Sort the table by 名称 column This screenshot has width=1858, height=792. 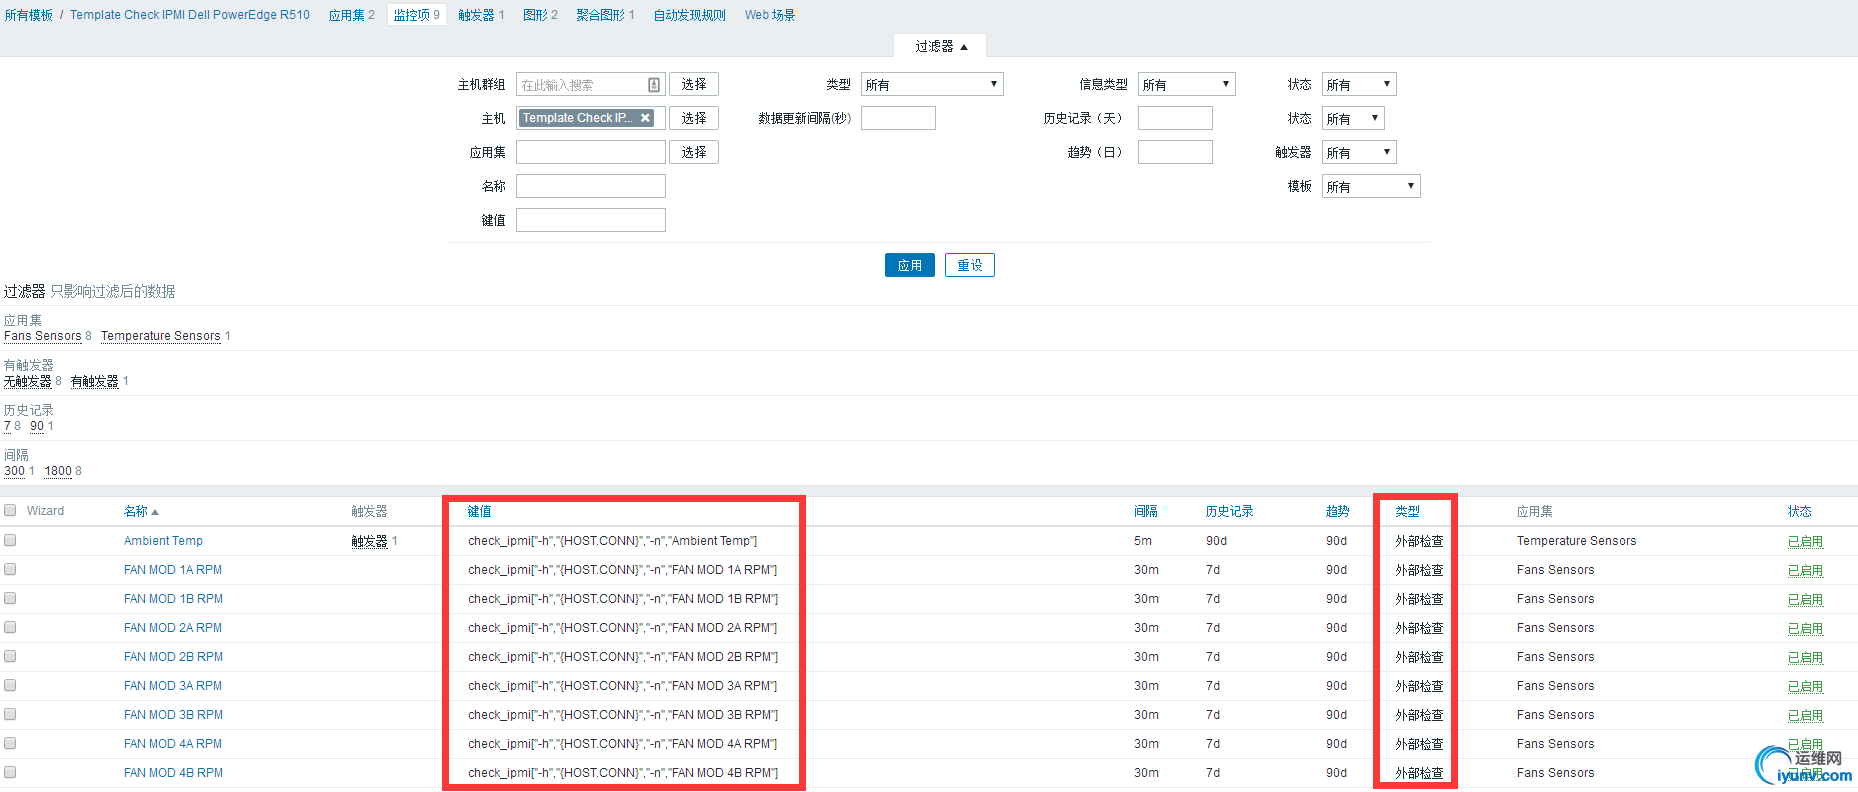[x=141, y=511]
